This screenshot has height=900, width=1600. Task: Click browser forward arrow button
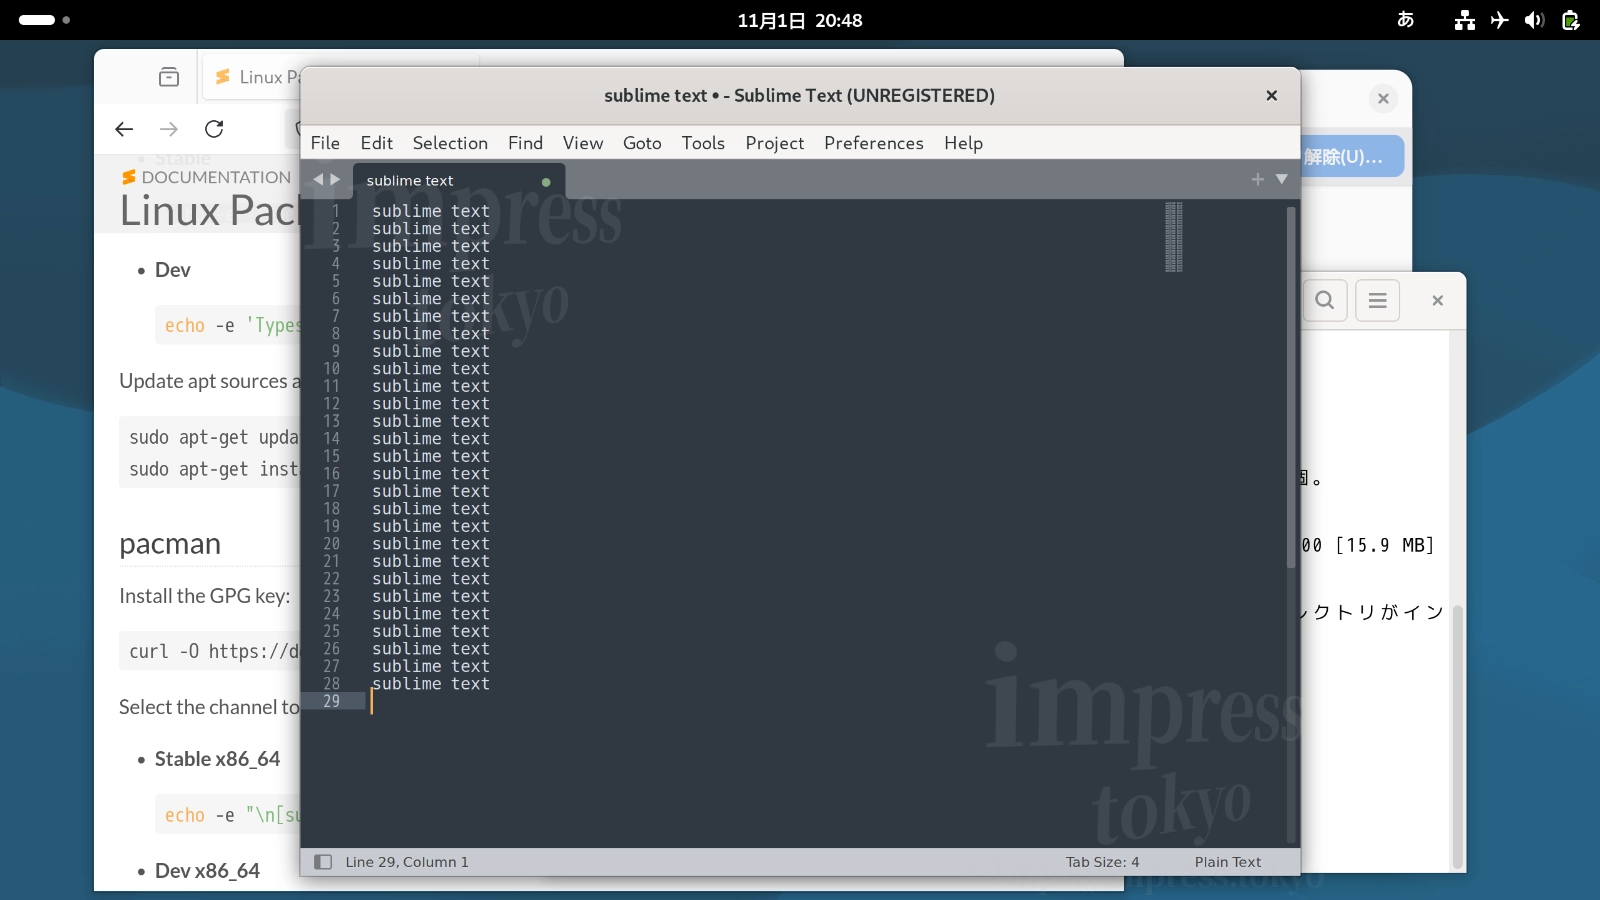pos(169,129)
